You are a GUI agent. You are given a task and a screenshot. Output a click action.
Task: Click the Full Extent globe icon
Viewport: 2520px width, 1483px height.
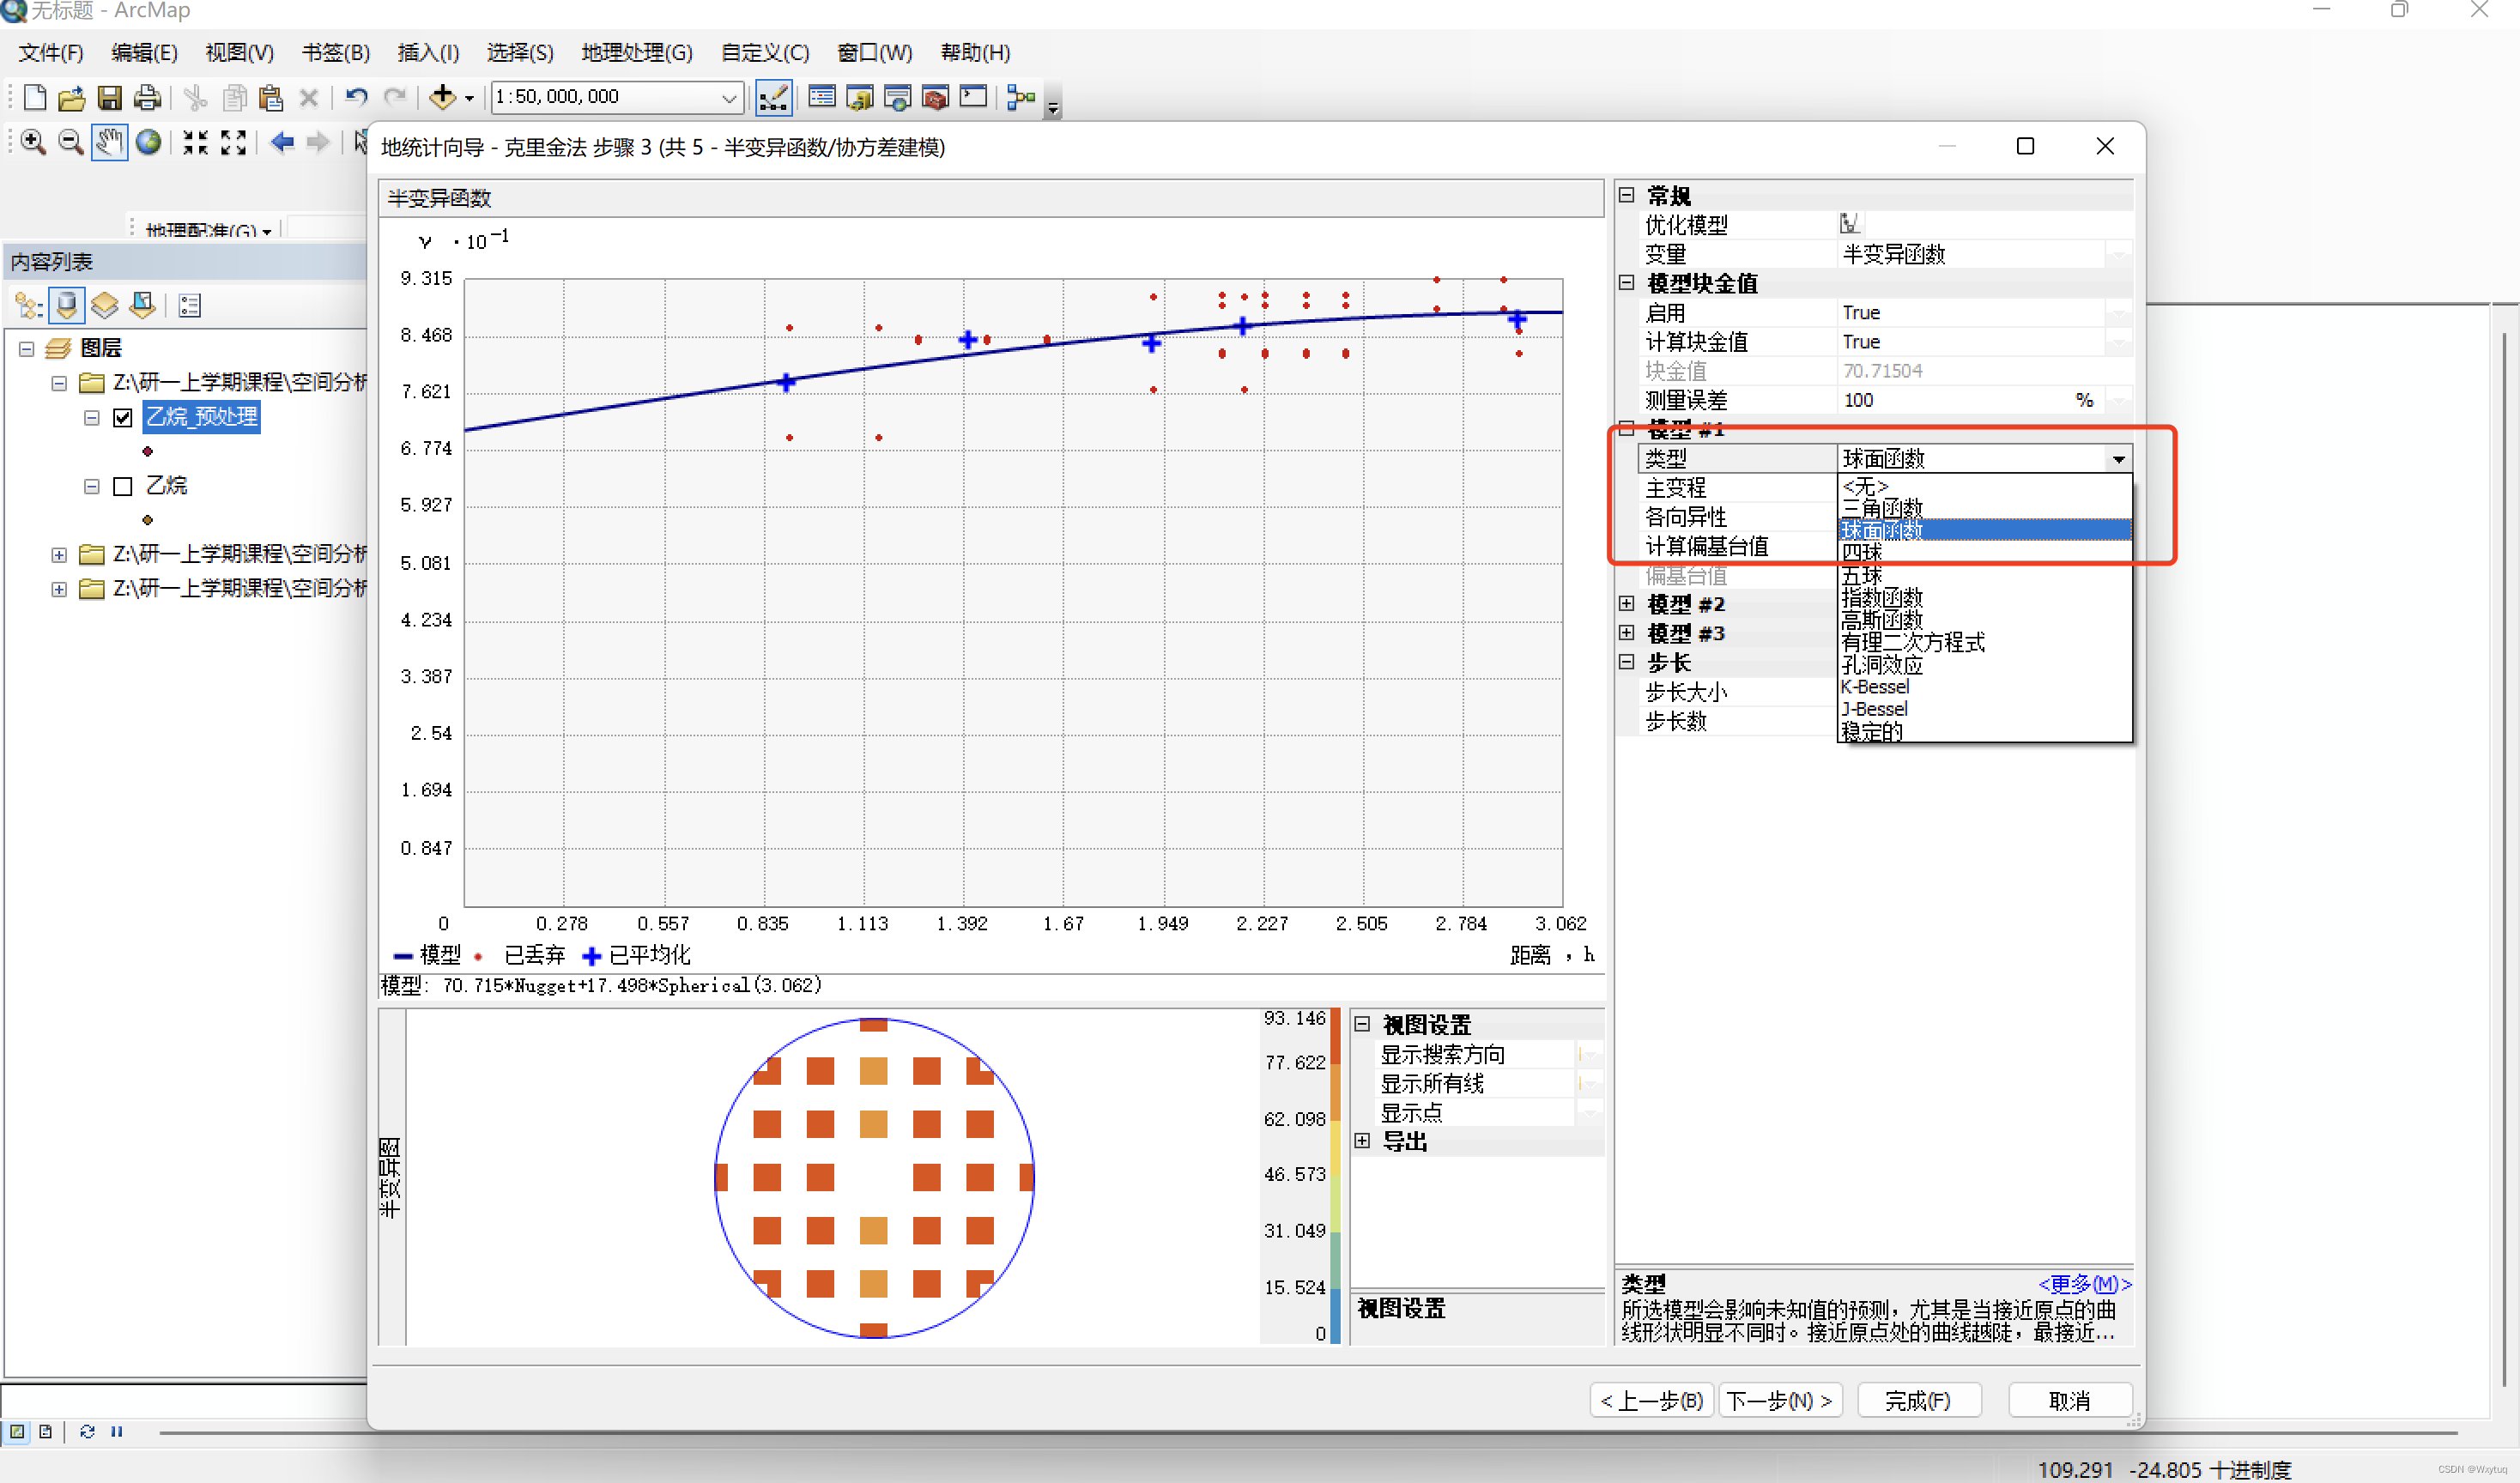pos(148,142)
